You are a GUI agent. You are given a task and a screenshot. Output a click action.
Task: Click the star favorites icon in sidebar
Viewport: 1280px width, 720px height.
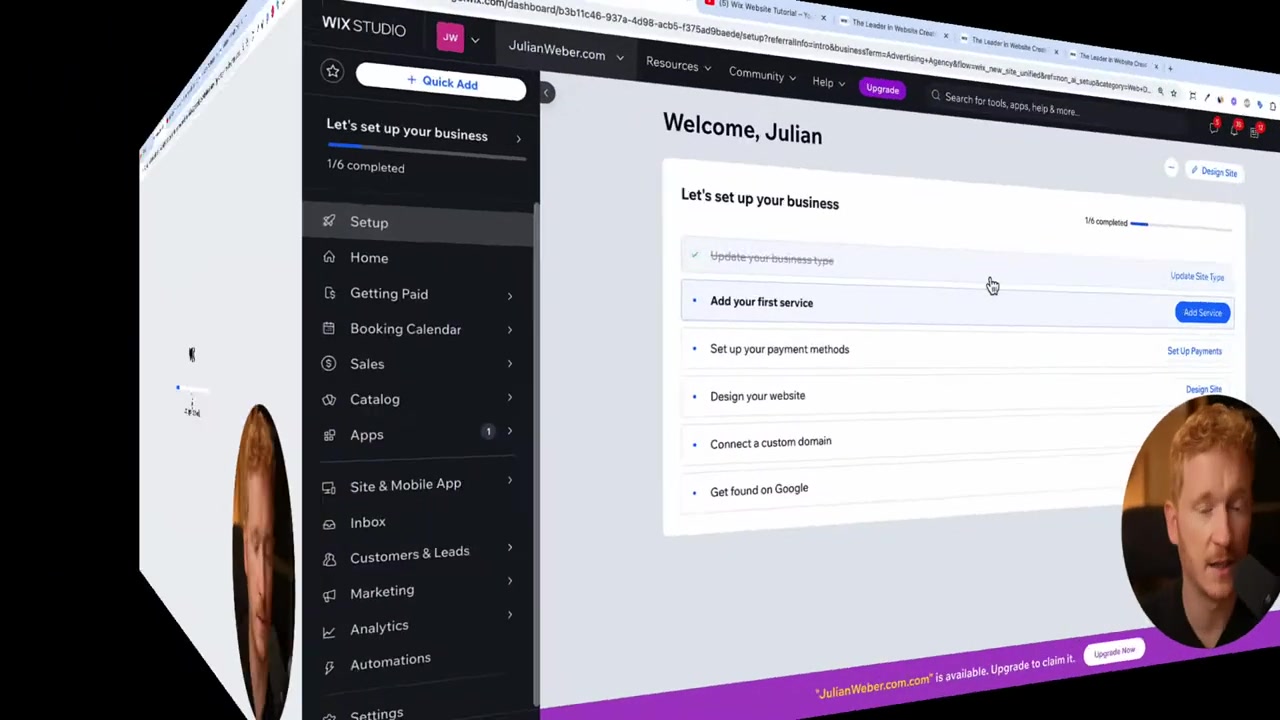tap(332, 71)
